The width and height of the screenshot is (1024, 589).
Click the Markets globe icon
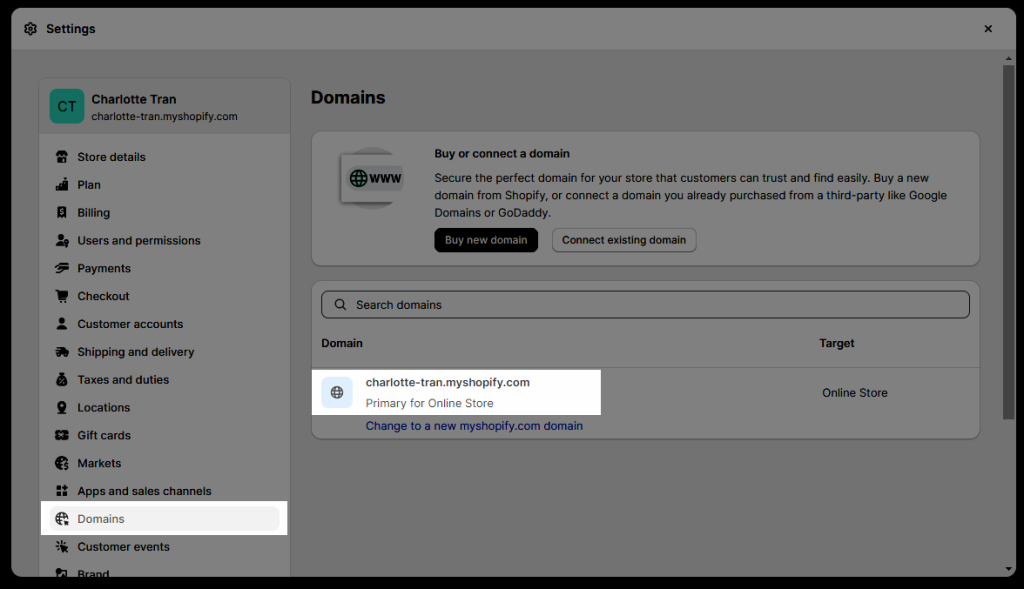[62, 463]
